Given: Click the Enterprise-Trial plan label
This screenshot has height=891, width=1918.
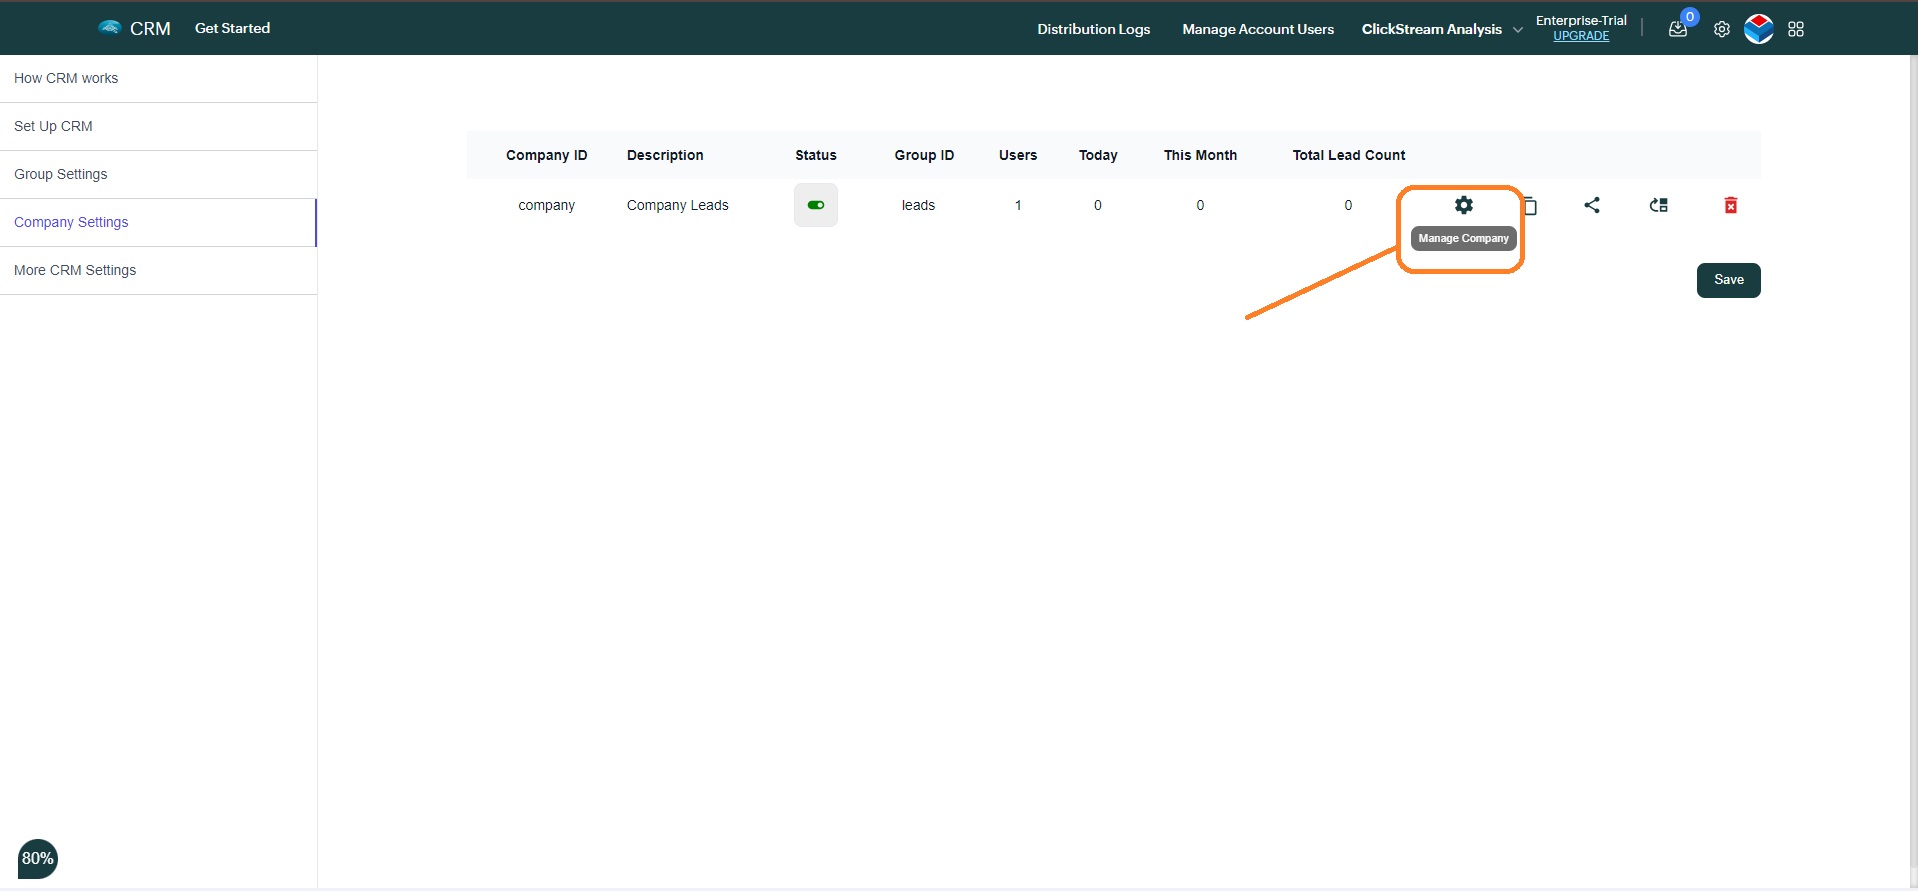Looking at the screenshot, I should click(x=1581, y=20).
